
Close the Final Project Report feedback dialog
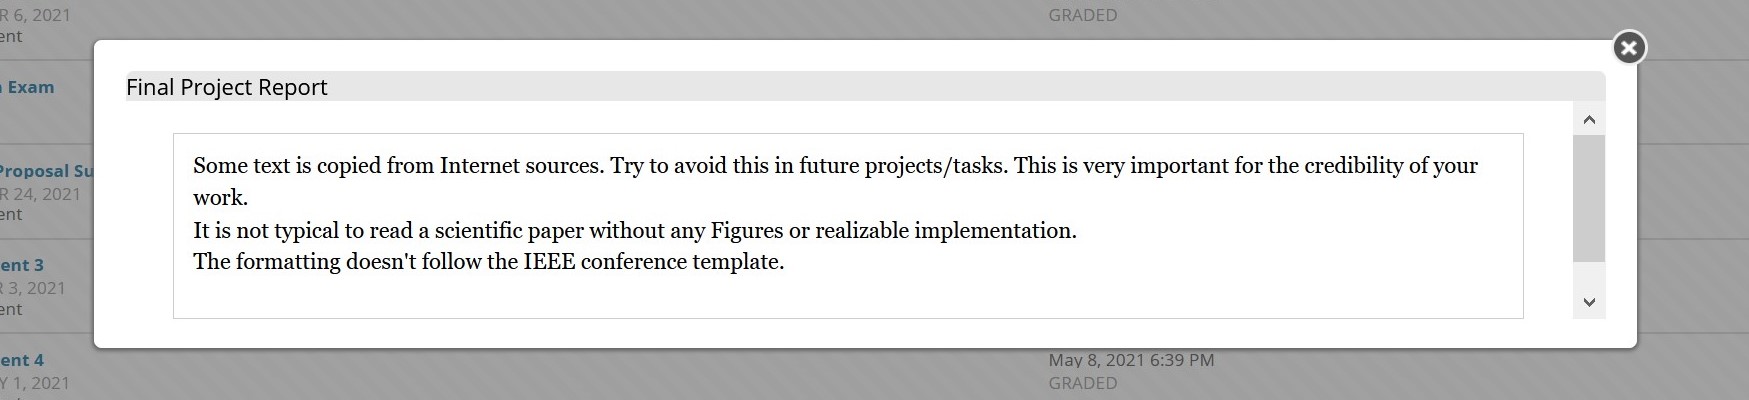1629,48
